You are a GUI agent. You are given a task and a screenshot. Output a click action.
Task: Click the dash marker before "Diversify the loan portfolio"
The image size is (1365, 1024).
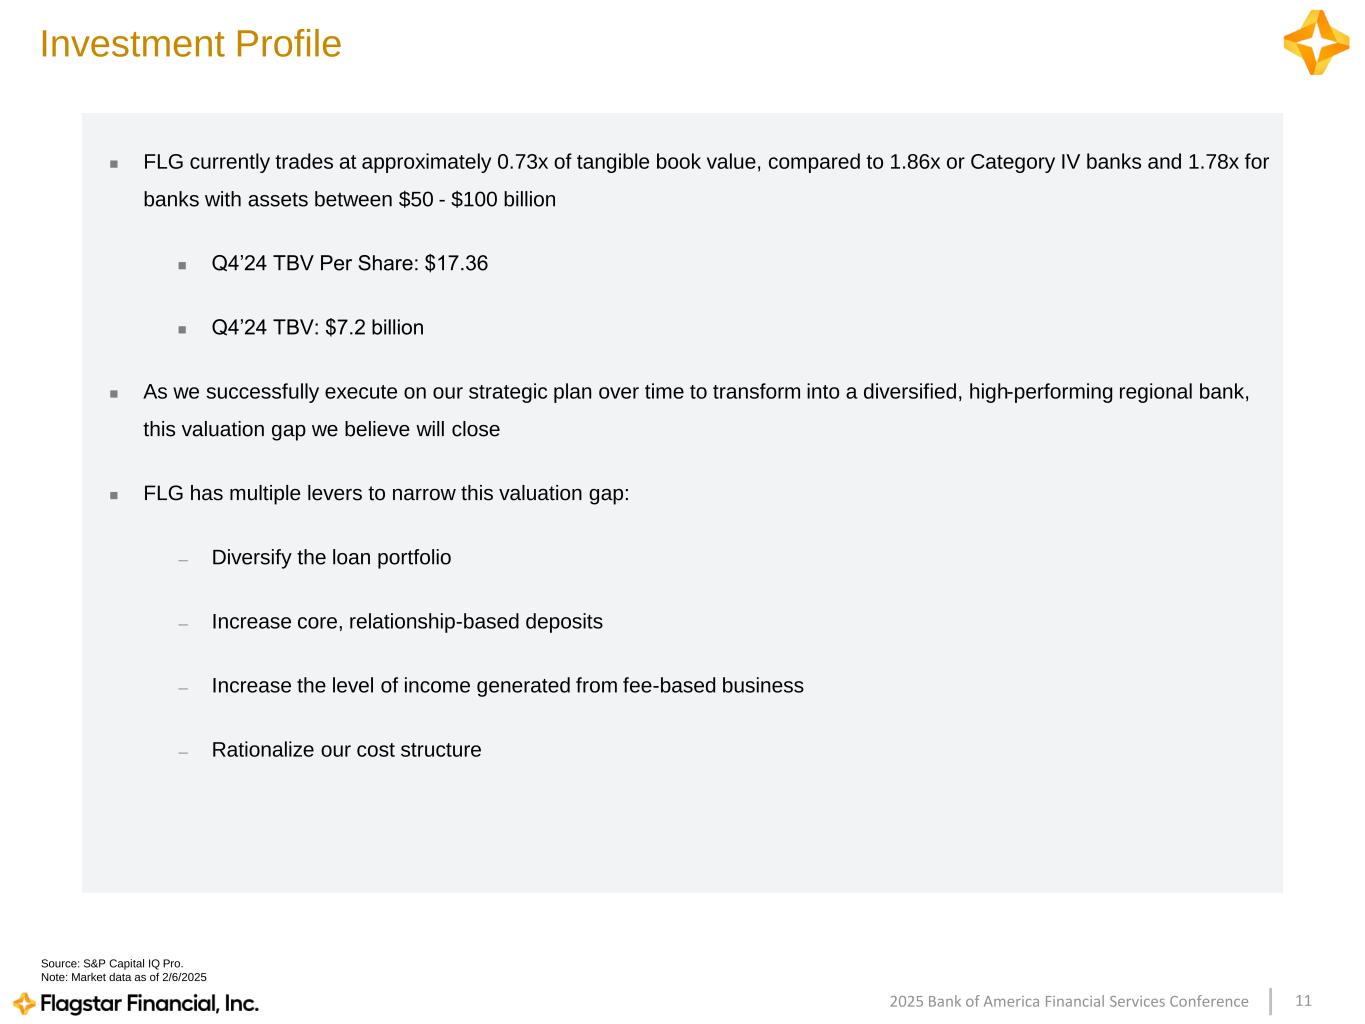pos(182,560)
